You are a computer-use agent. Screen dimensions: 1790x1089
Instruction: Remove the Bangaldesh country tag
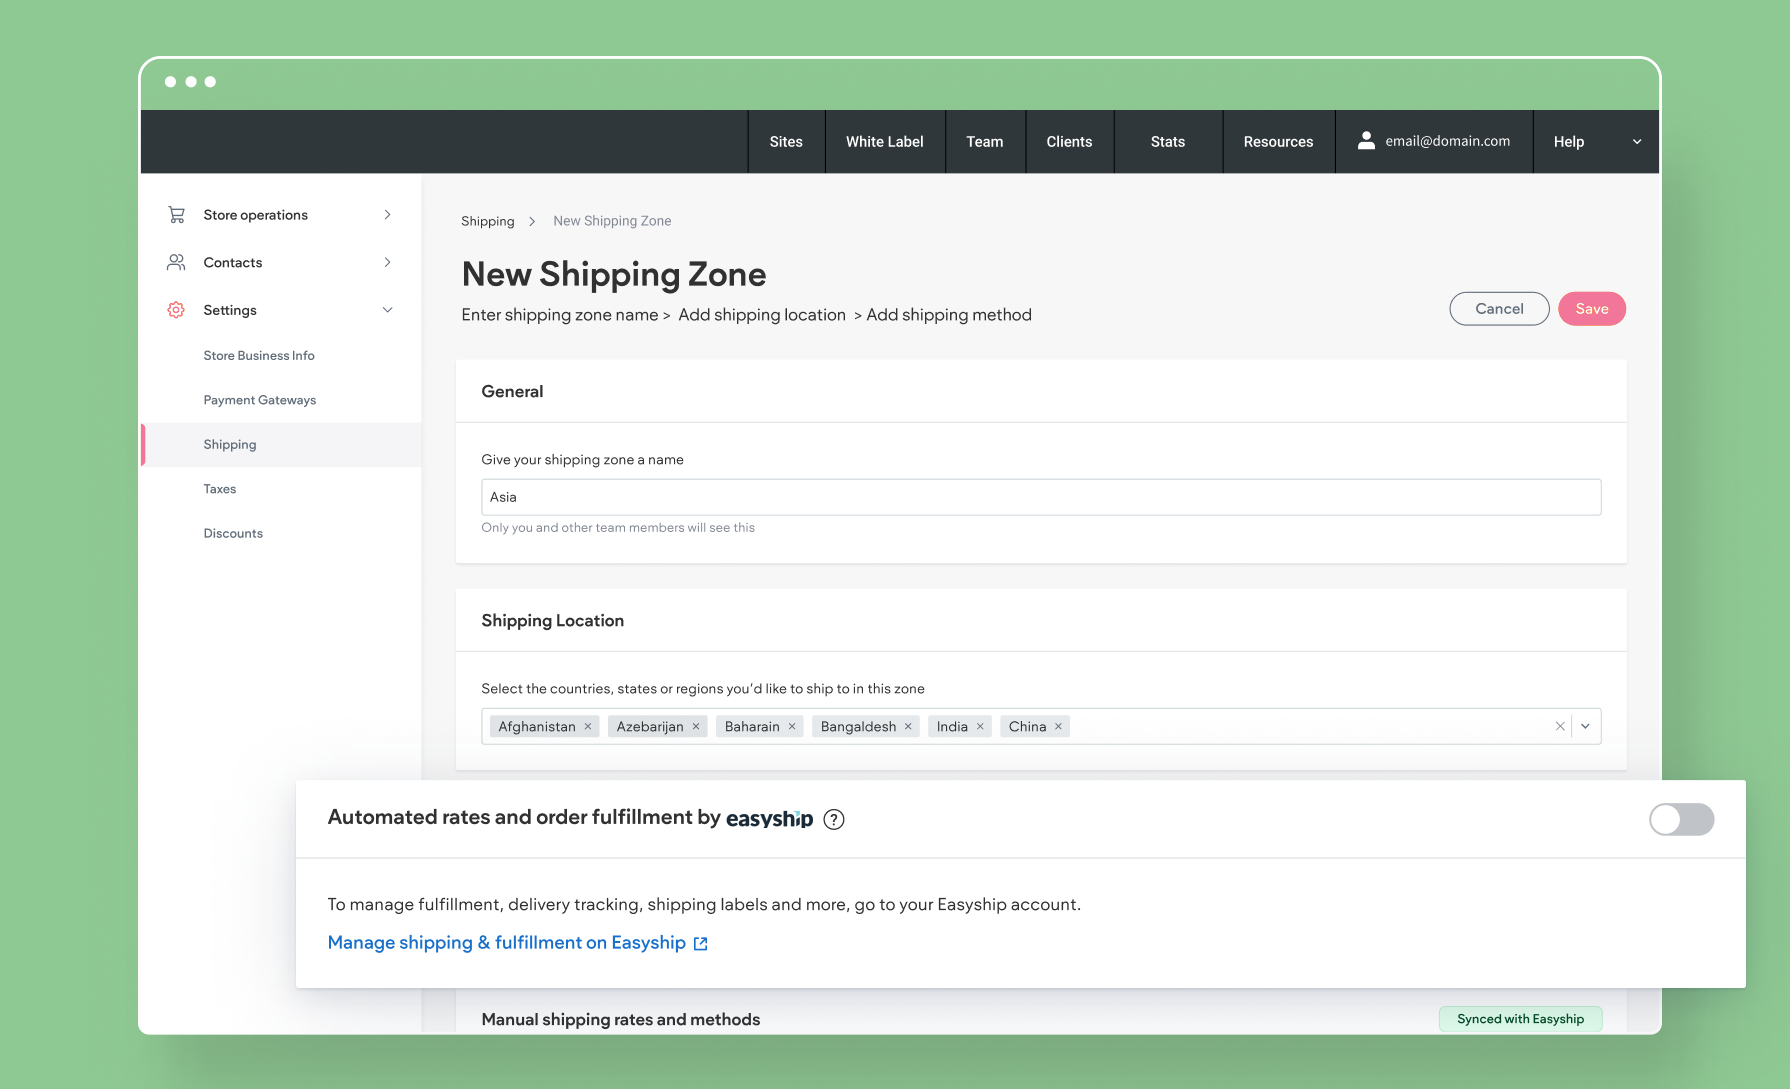[x=908, y=726]
